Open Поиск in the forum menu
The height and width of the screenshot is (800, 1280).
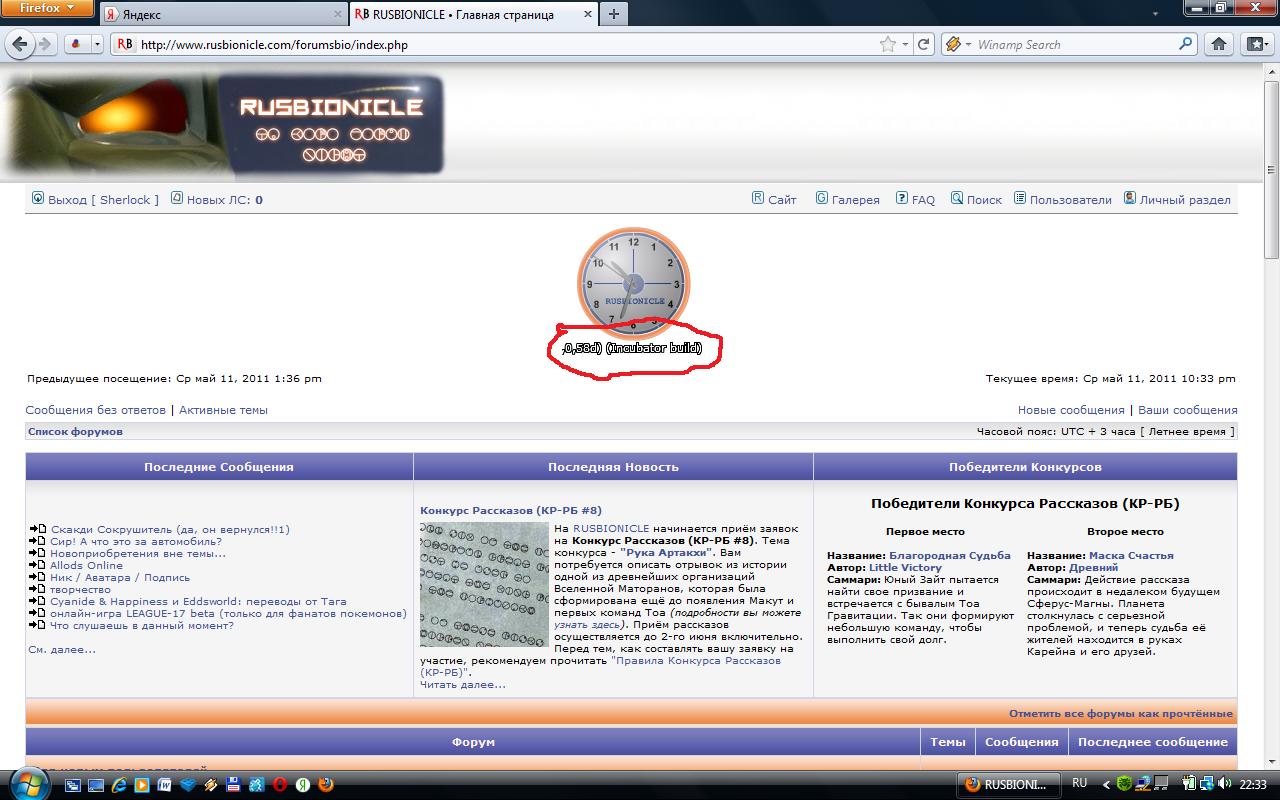pos(976,199)
